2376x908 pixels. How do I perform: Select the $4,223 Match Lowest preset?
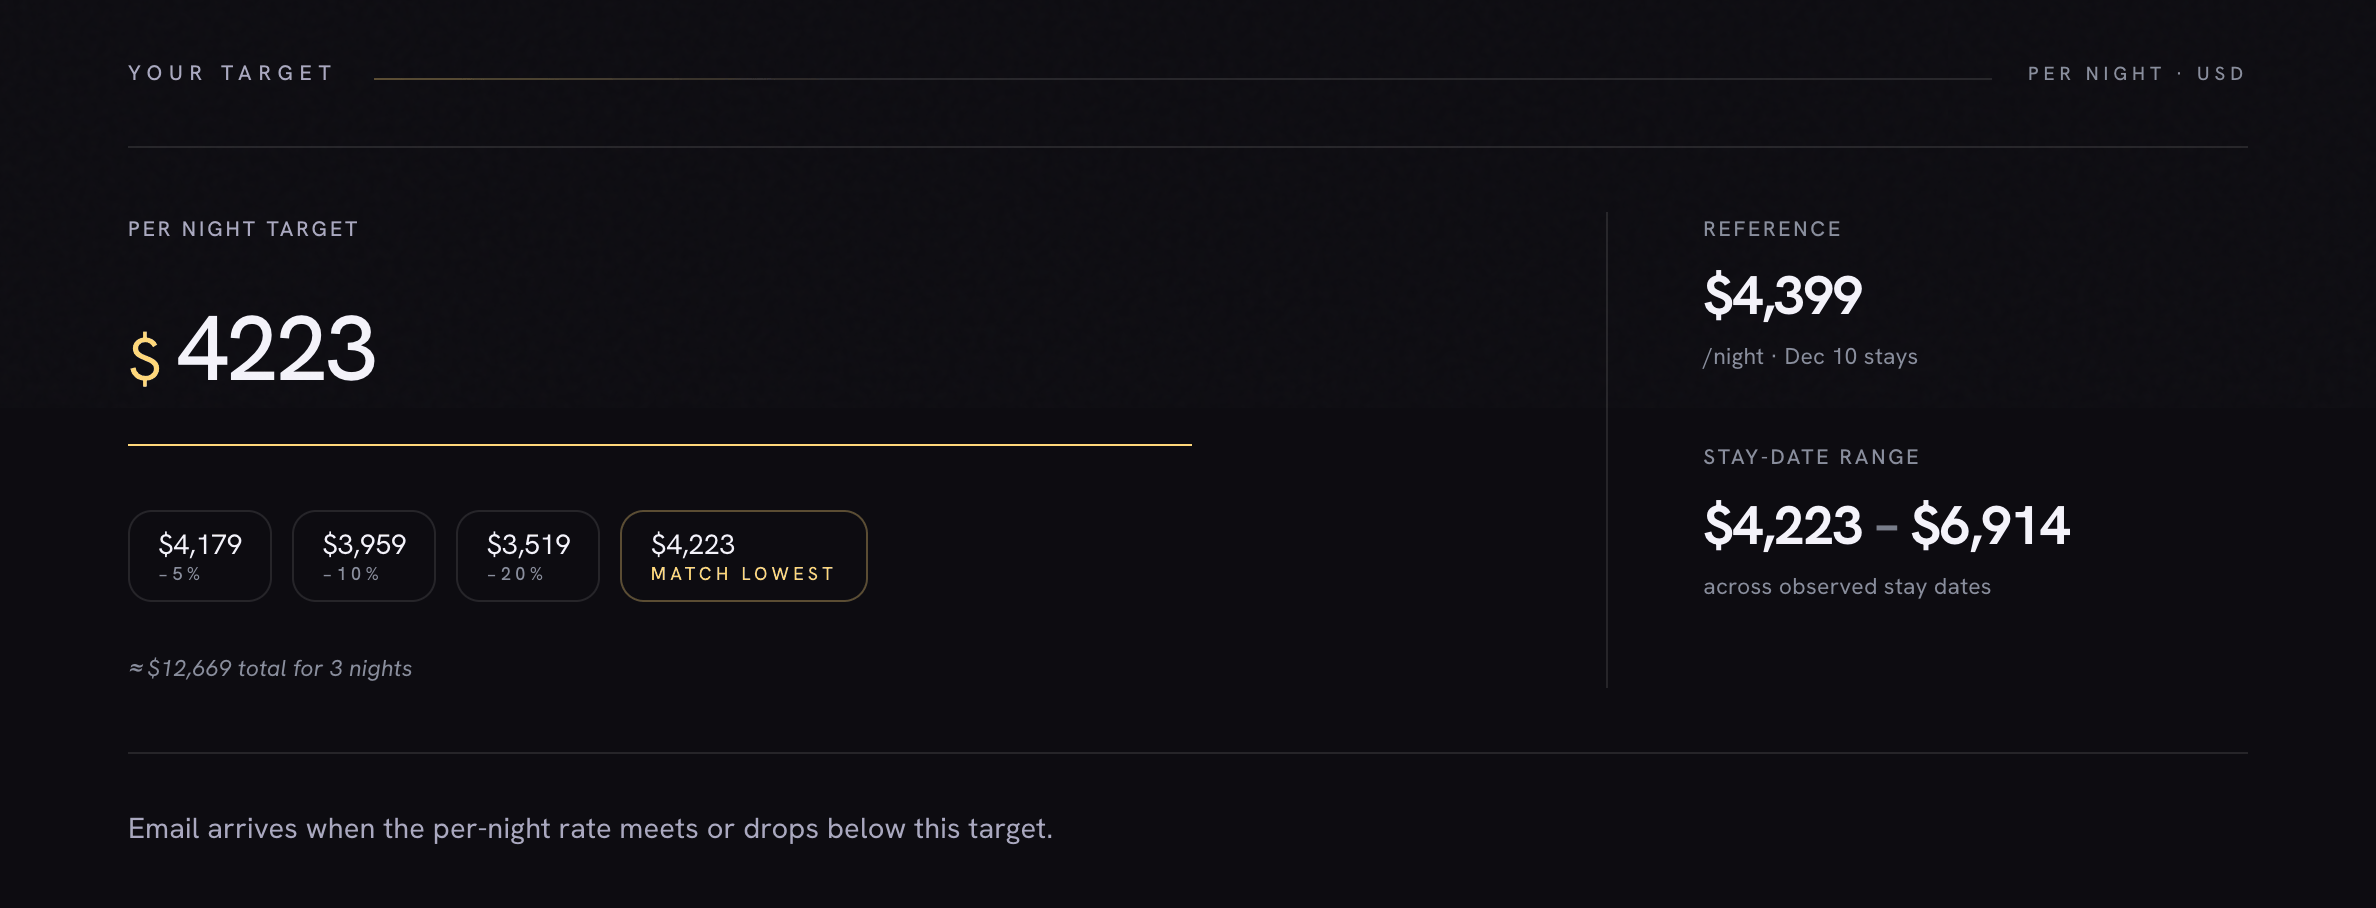coord(743,556)
